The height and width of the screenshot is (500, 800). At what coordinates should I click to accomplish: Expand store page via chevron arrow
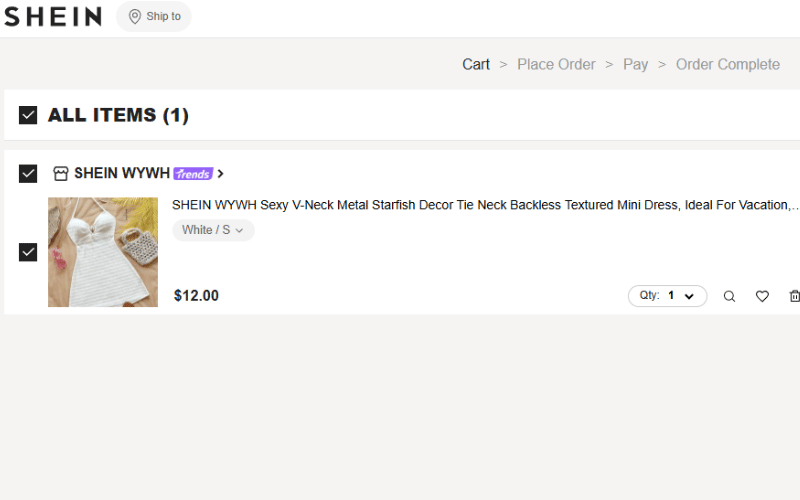pyautogui.click(x=221, y=174)
